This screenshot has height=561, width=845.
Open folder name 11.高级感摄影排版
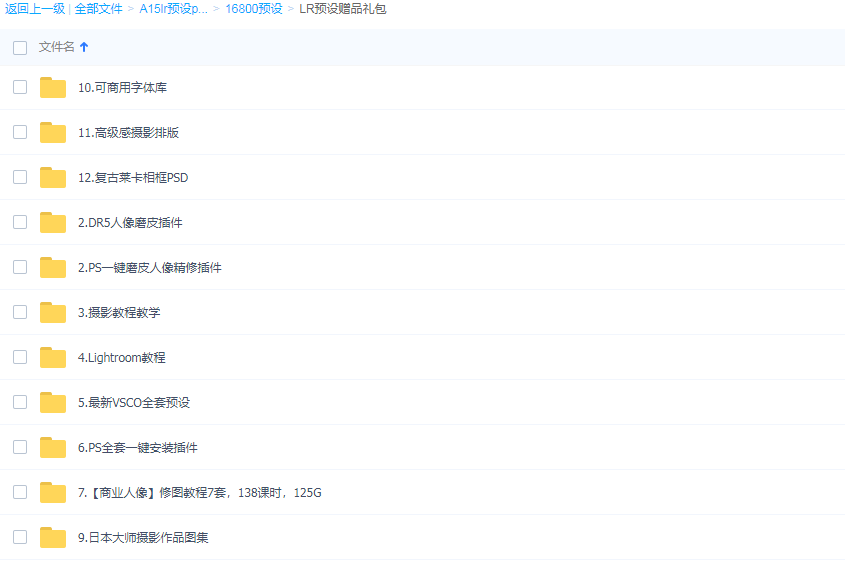(128, 133)
